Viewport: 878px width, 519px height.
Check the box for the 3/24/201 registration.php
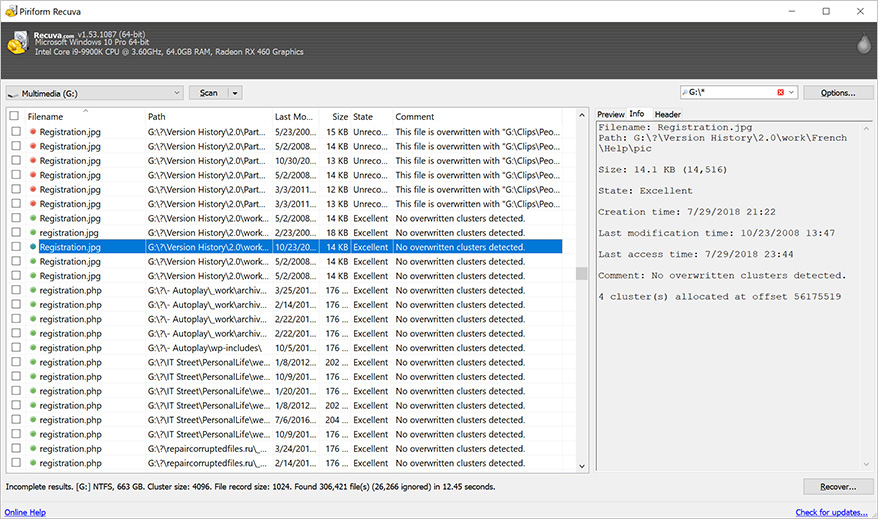pyautogui.click(x=16, y=448)
